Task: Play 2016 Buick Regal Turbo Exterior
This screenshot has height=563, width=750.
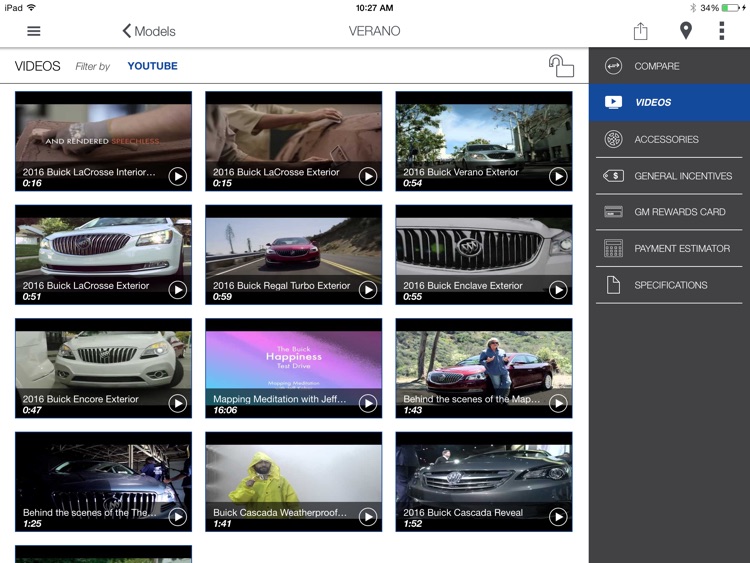Action: click(368, 290)
